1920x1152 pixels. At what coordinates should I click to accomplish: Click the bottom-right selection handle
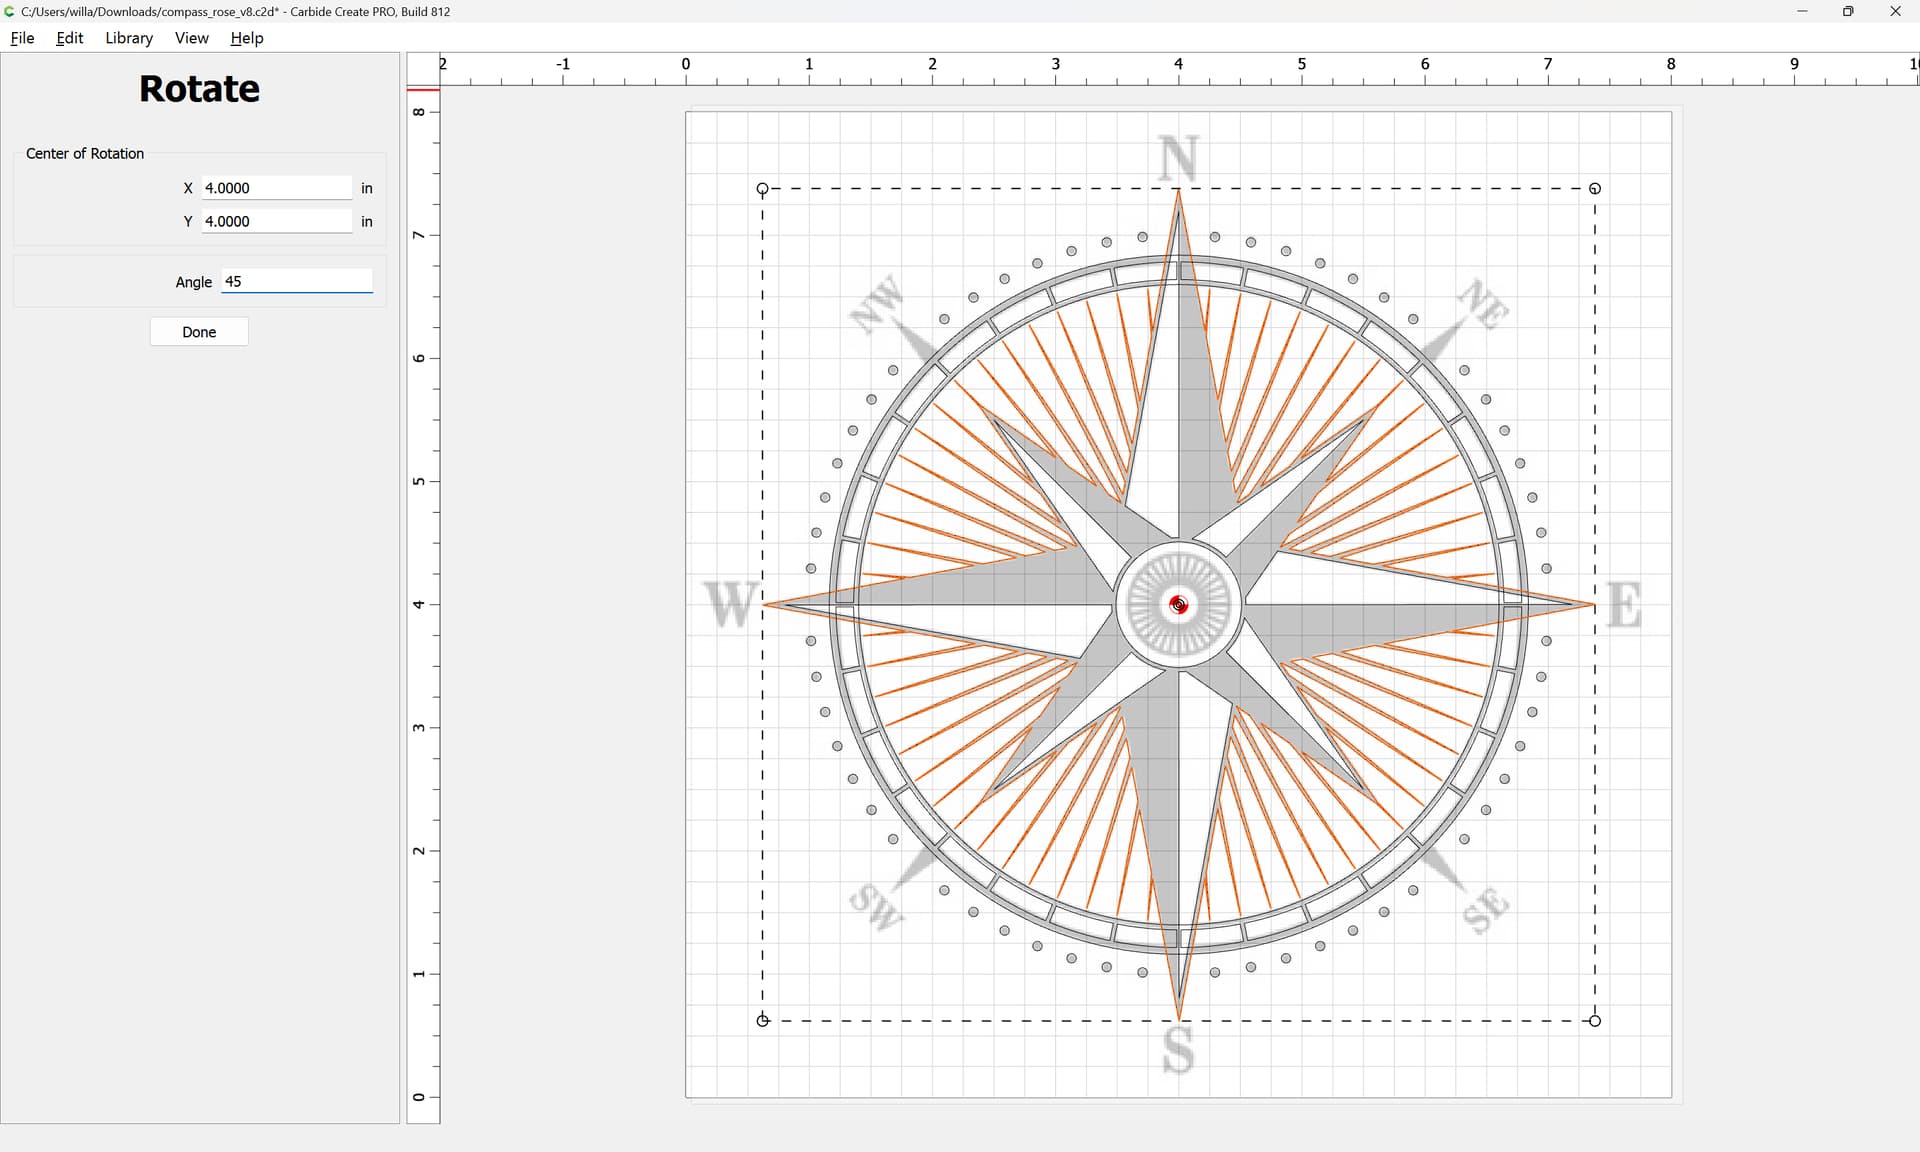click(1595, 1020)
